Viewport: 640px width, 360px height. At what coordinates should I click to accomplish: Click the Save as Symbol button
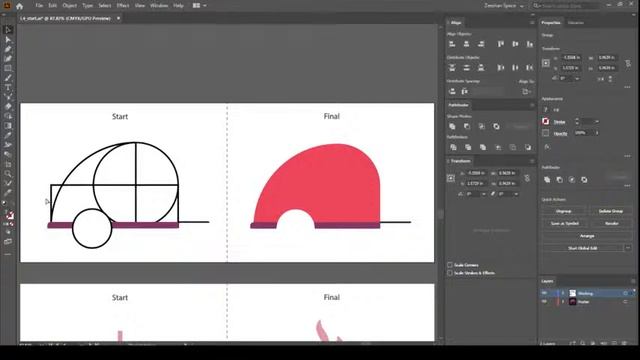tap(564, 223)
